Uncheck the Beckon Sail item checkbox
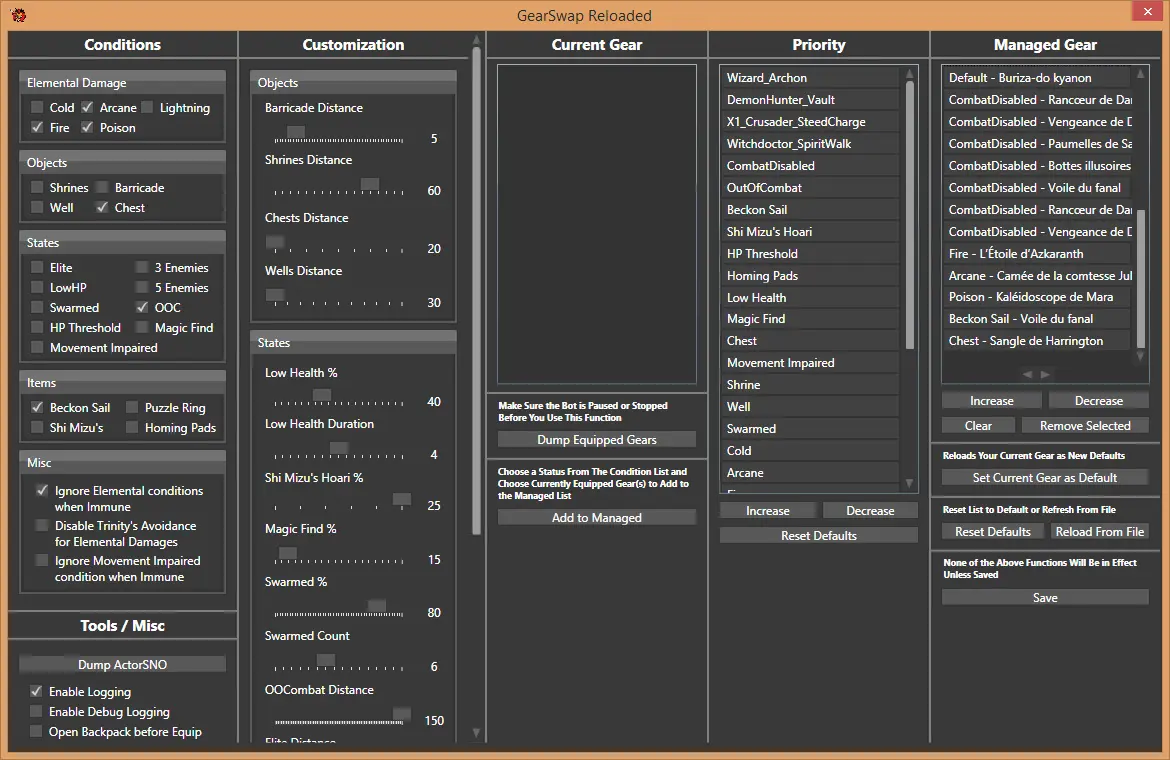 [x=37, y=408]
